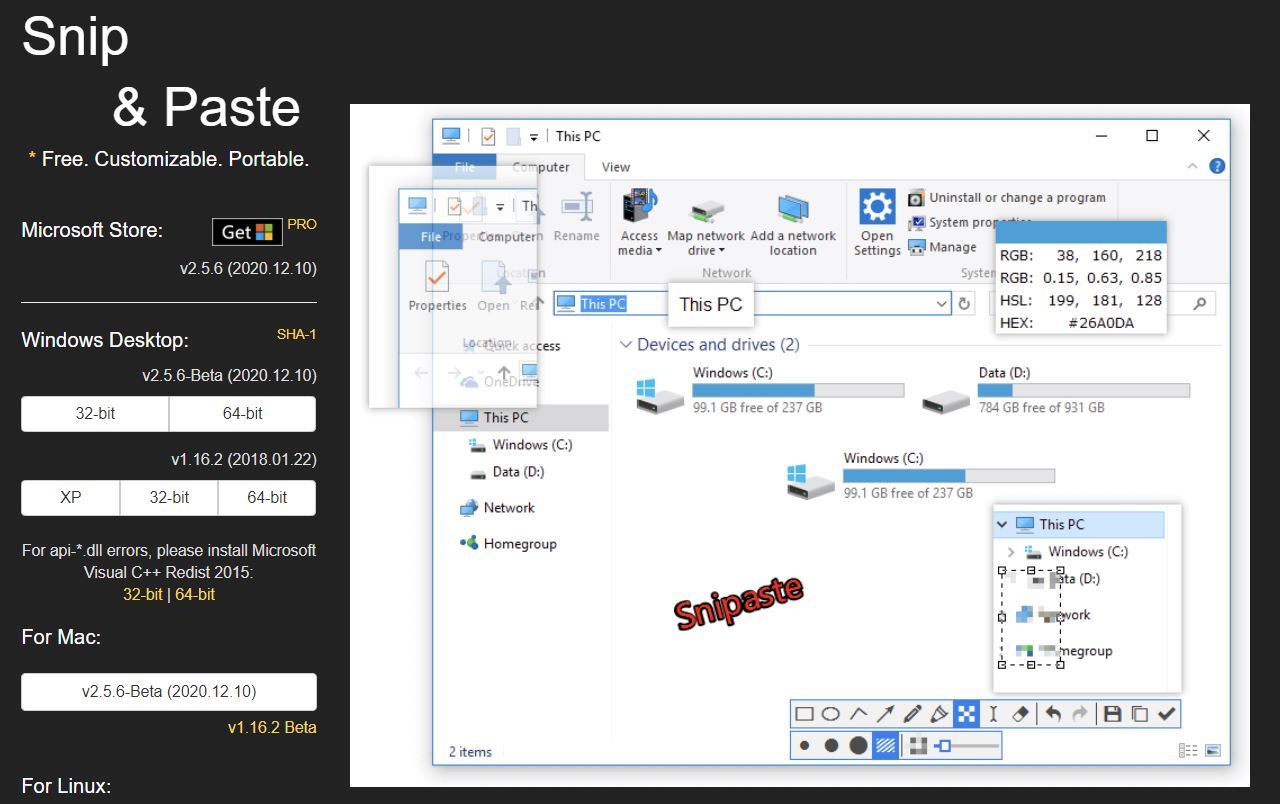Download the Mac v2.5.6-Beta build
Viewport: 1280px width, 804px height.
(x=169, y=691)
